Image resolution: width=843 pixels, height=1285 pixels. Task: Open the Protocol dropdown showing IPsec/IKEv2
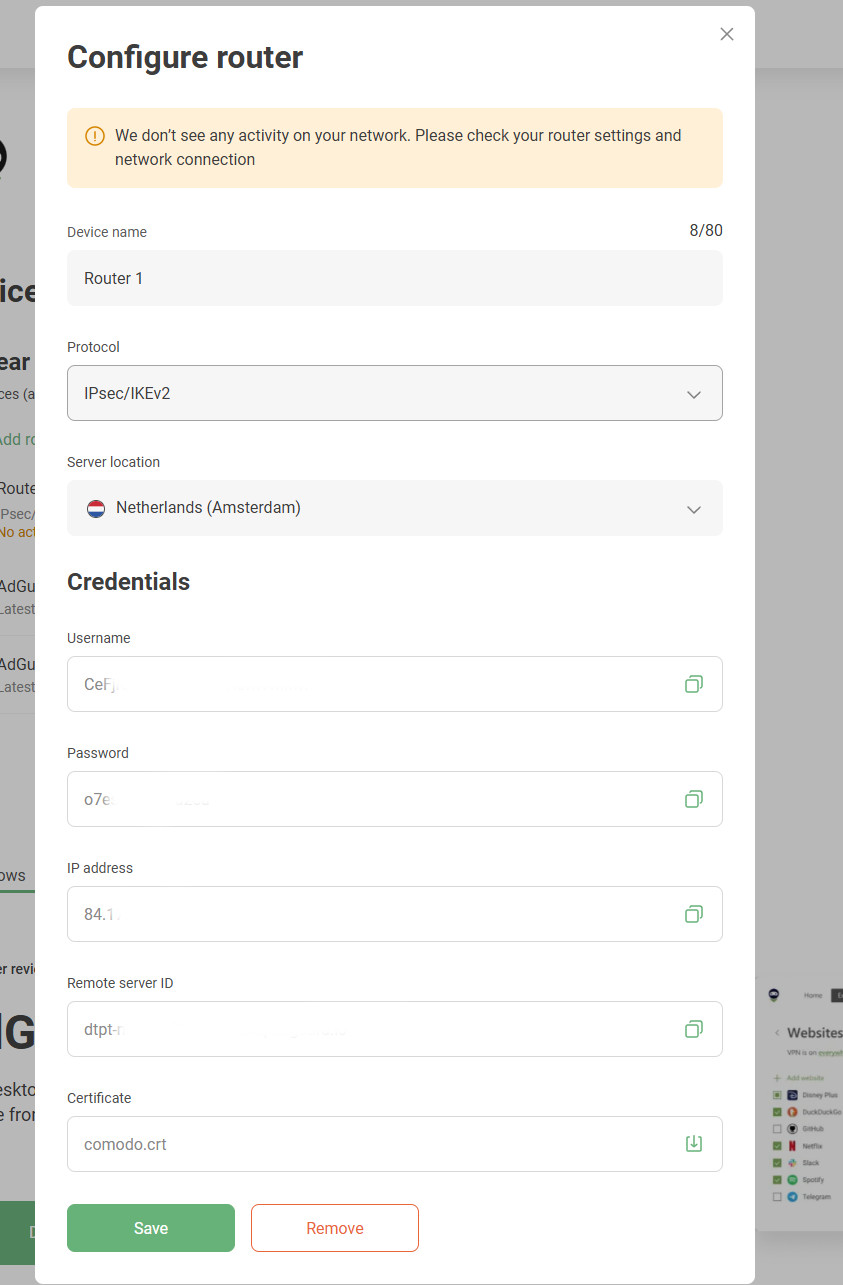click(394, 393)
